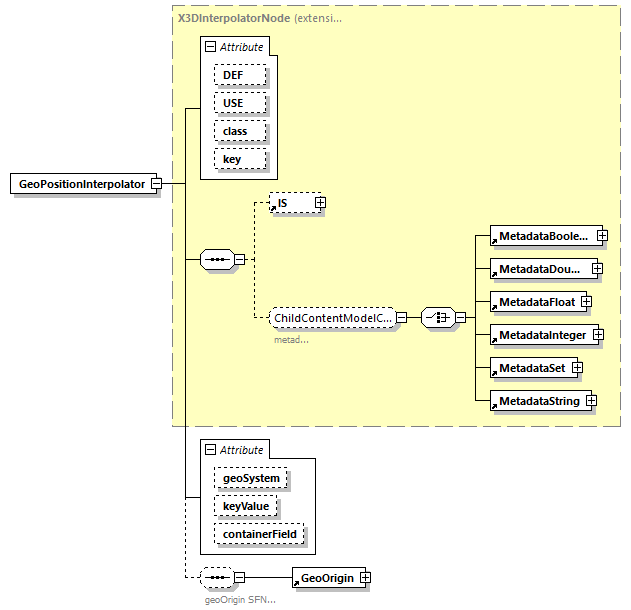This screenshot has width=631, height=610.
Task: Expand the IS element plus sign
Action: click(320, 203)
